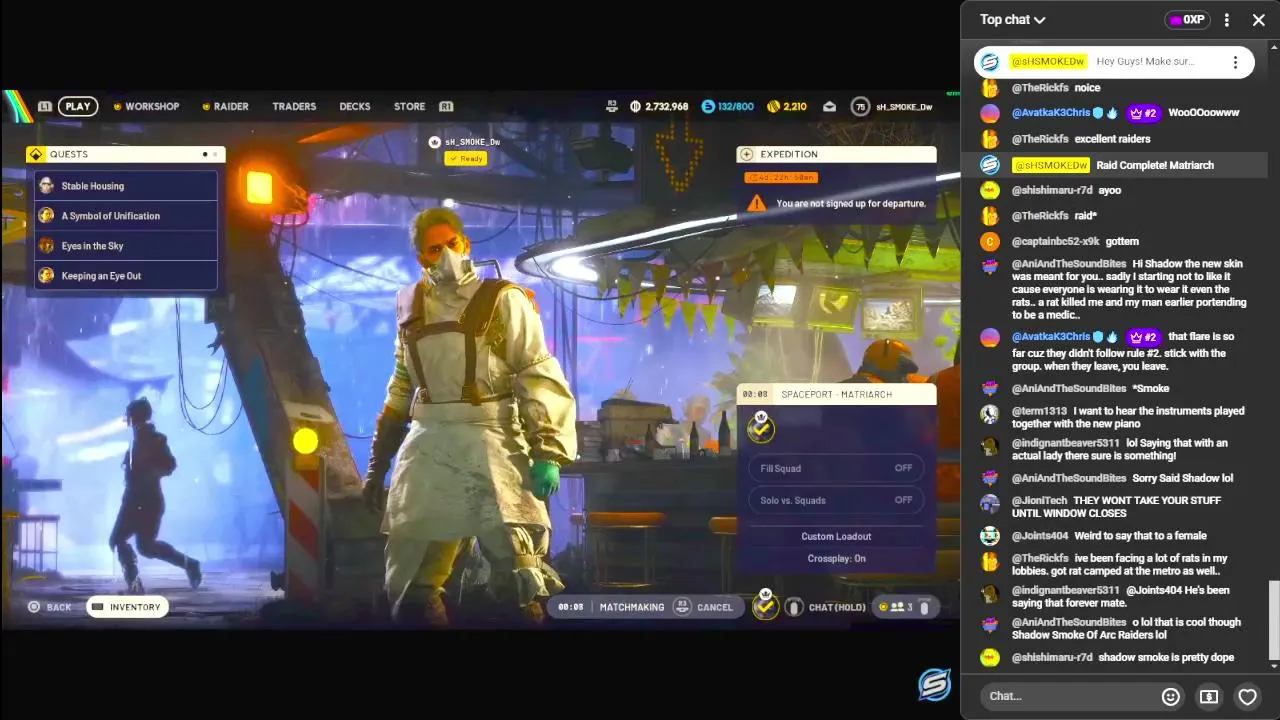Screen dimensions: 1280x720
Task: Click the player crown icon above Ready
Action: coord(434,142)
